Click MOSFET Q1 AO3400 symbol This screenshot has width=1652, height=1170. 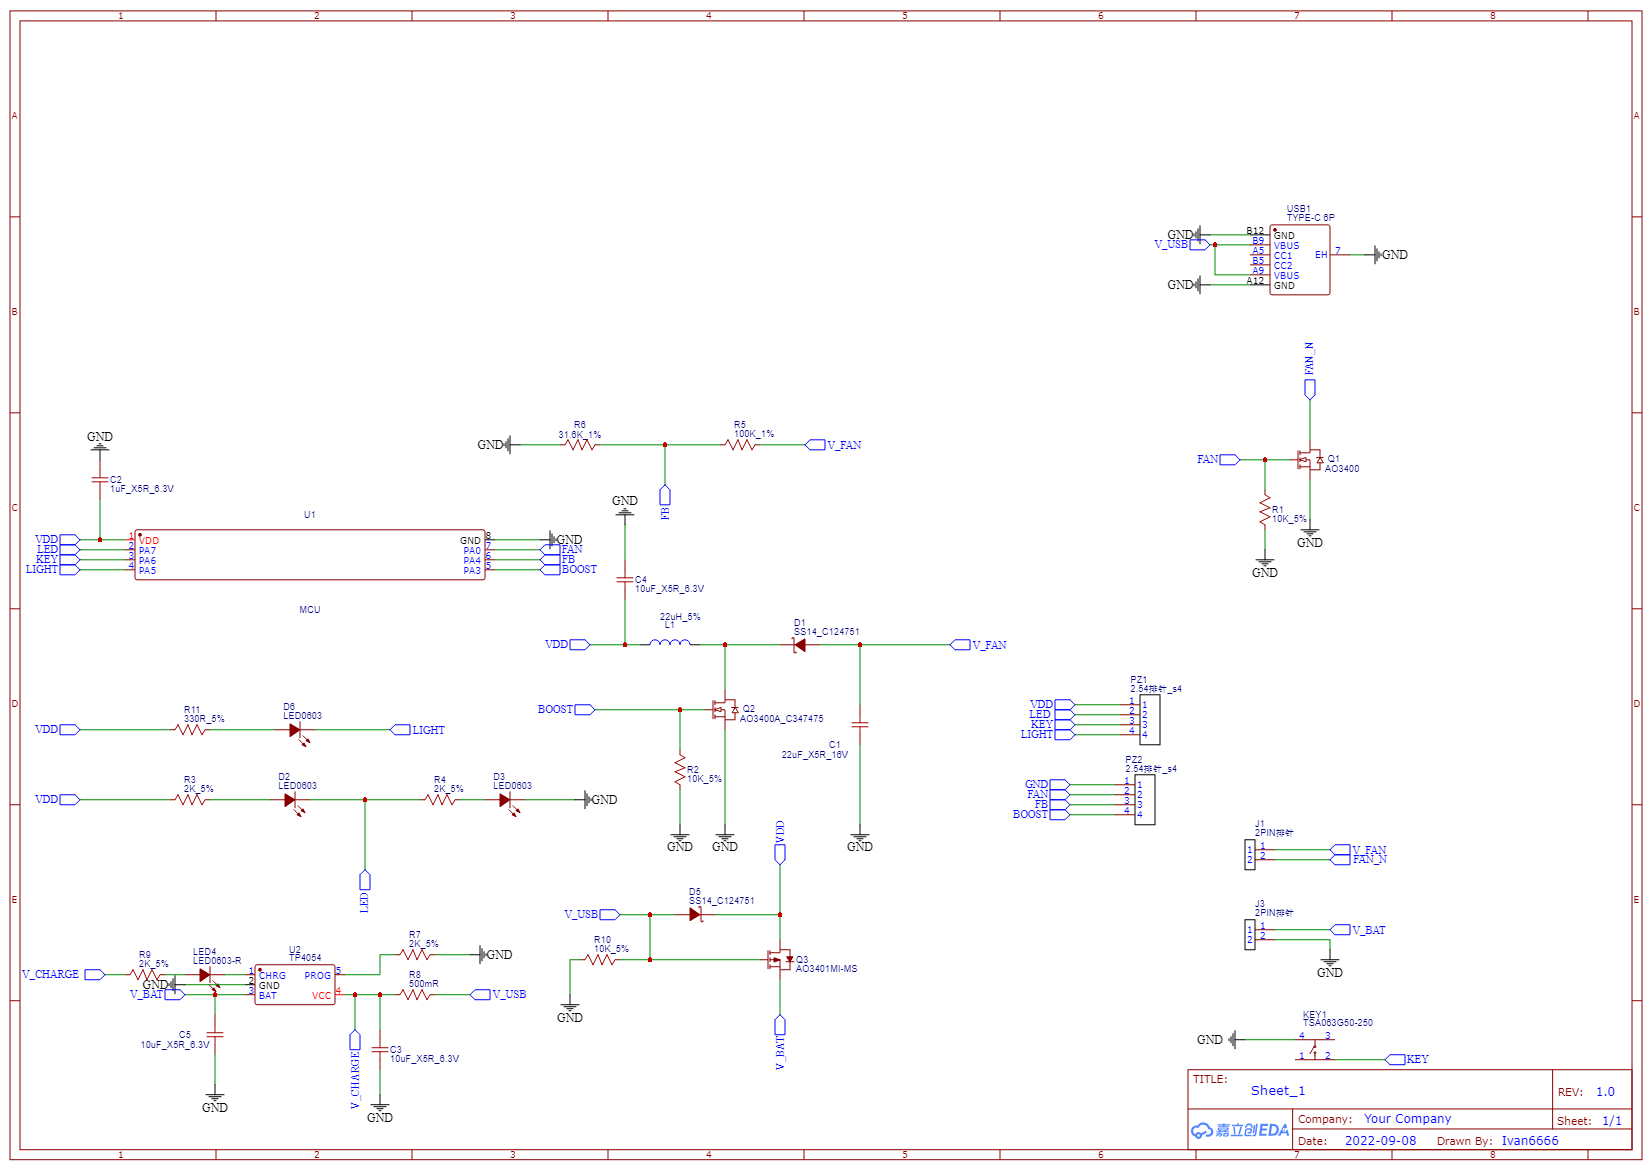point(1309,460)
